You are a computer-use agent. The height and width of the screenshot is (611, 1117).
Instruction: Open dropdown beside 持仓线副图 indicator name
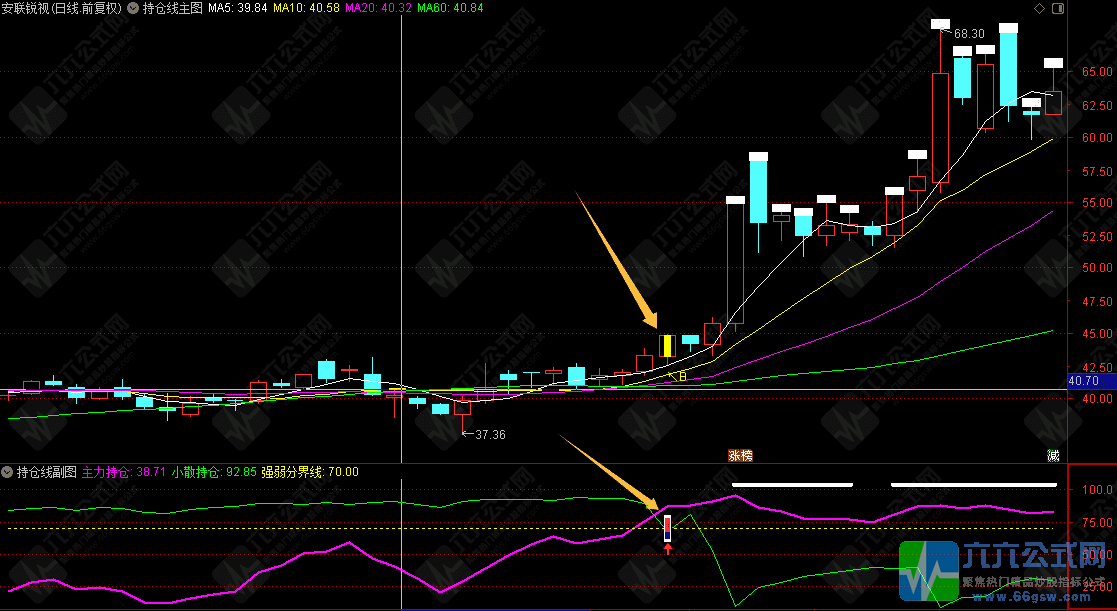[x=7, y=471]
